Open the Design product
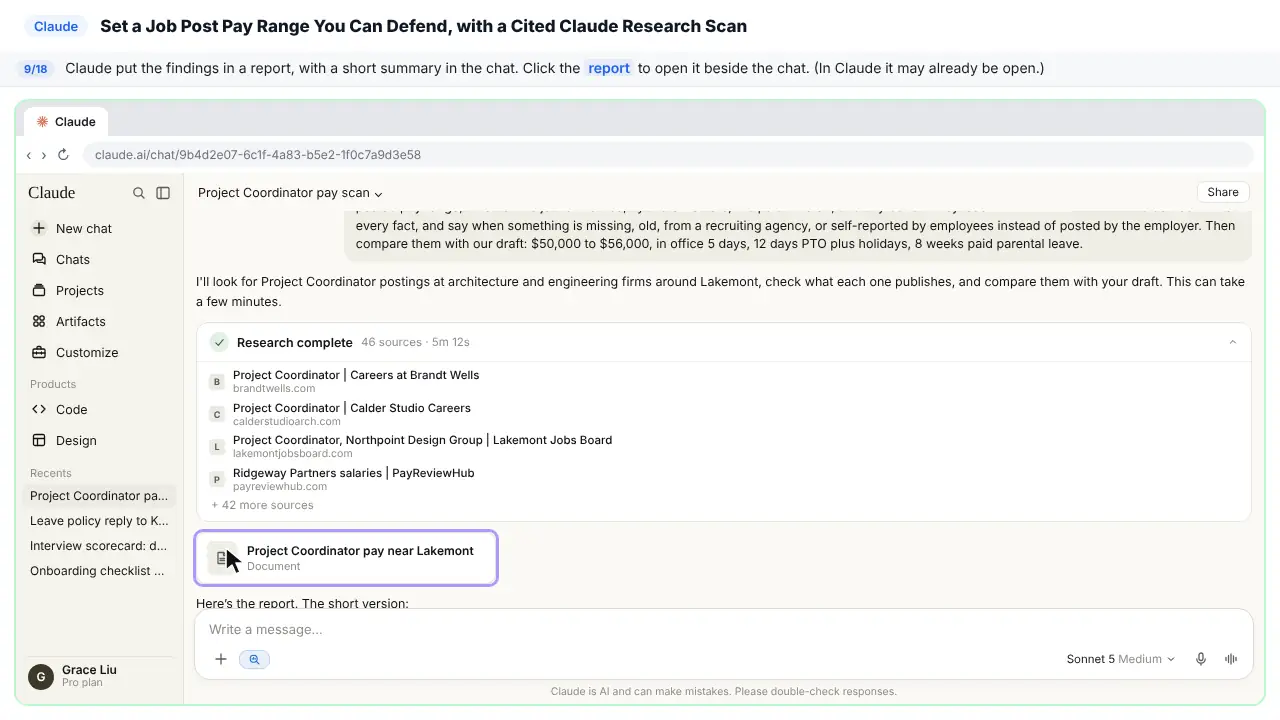Viewport: 1280px width, 720px height. [99, 440]
